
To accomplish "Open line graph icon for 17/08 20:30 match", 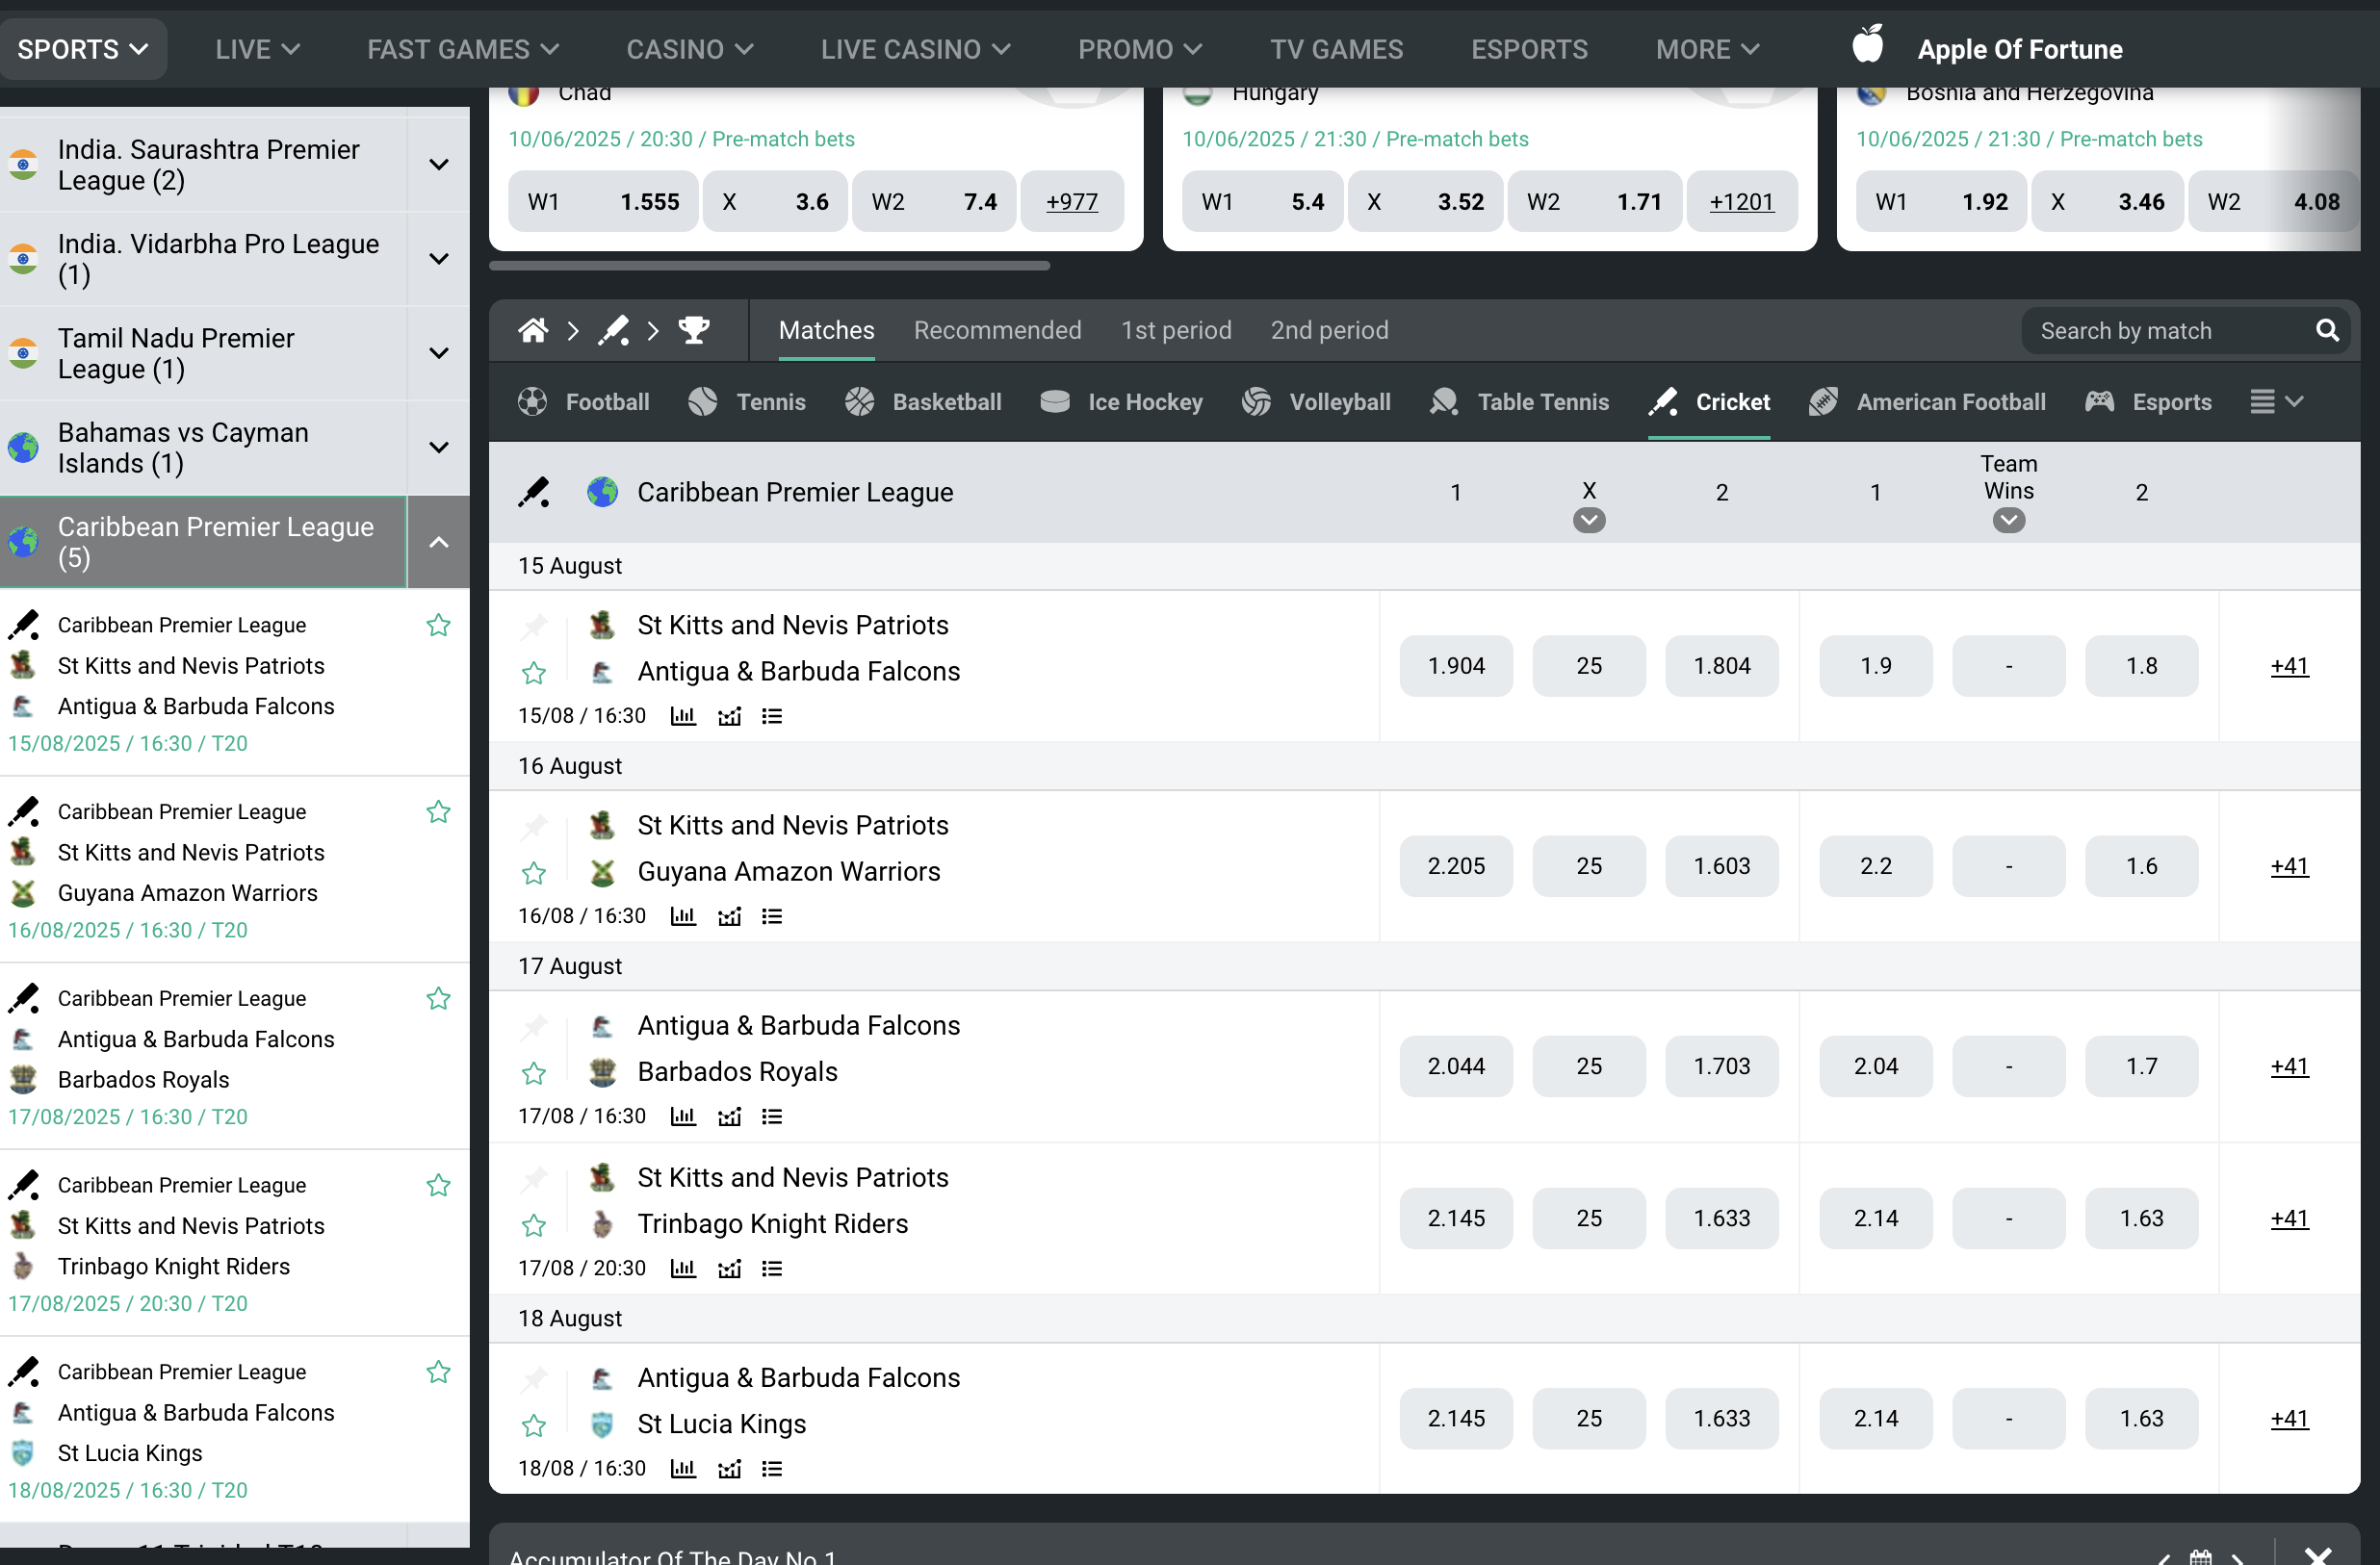I will coord(729,1268).
